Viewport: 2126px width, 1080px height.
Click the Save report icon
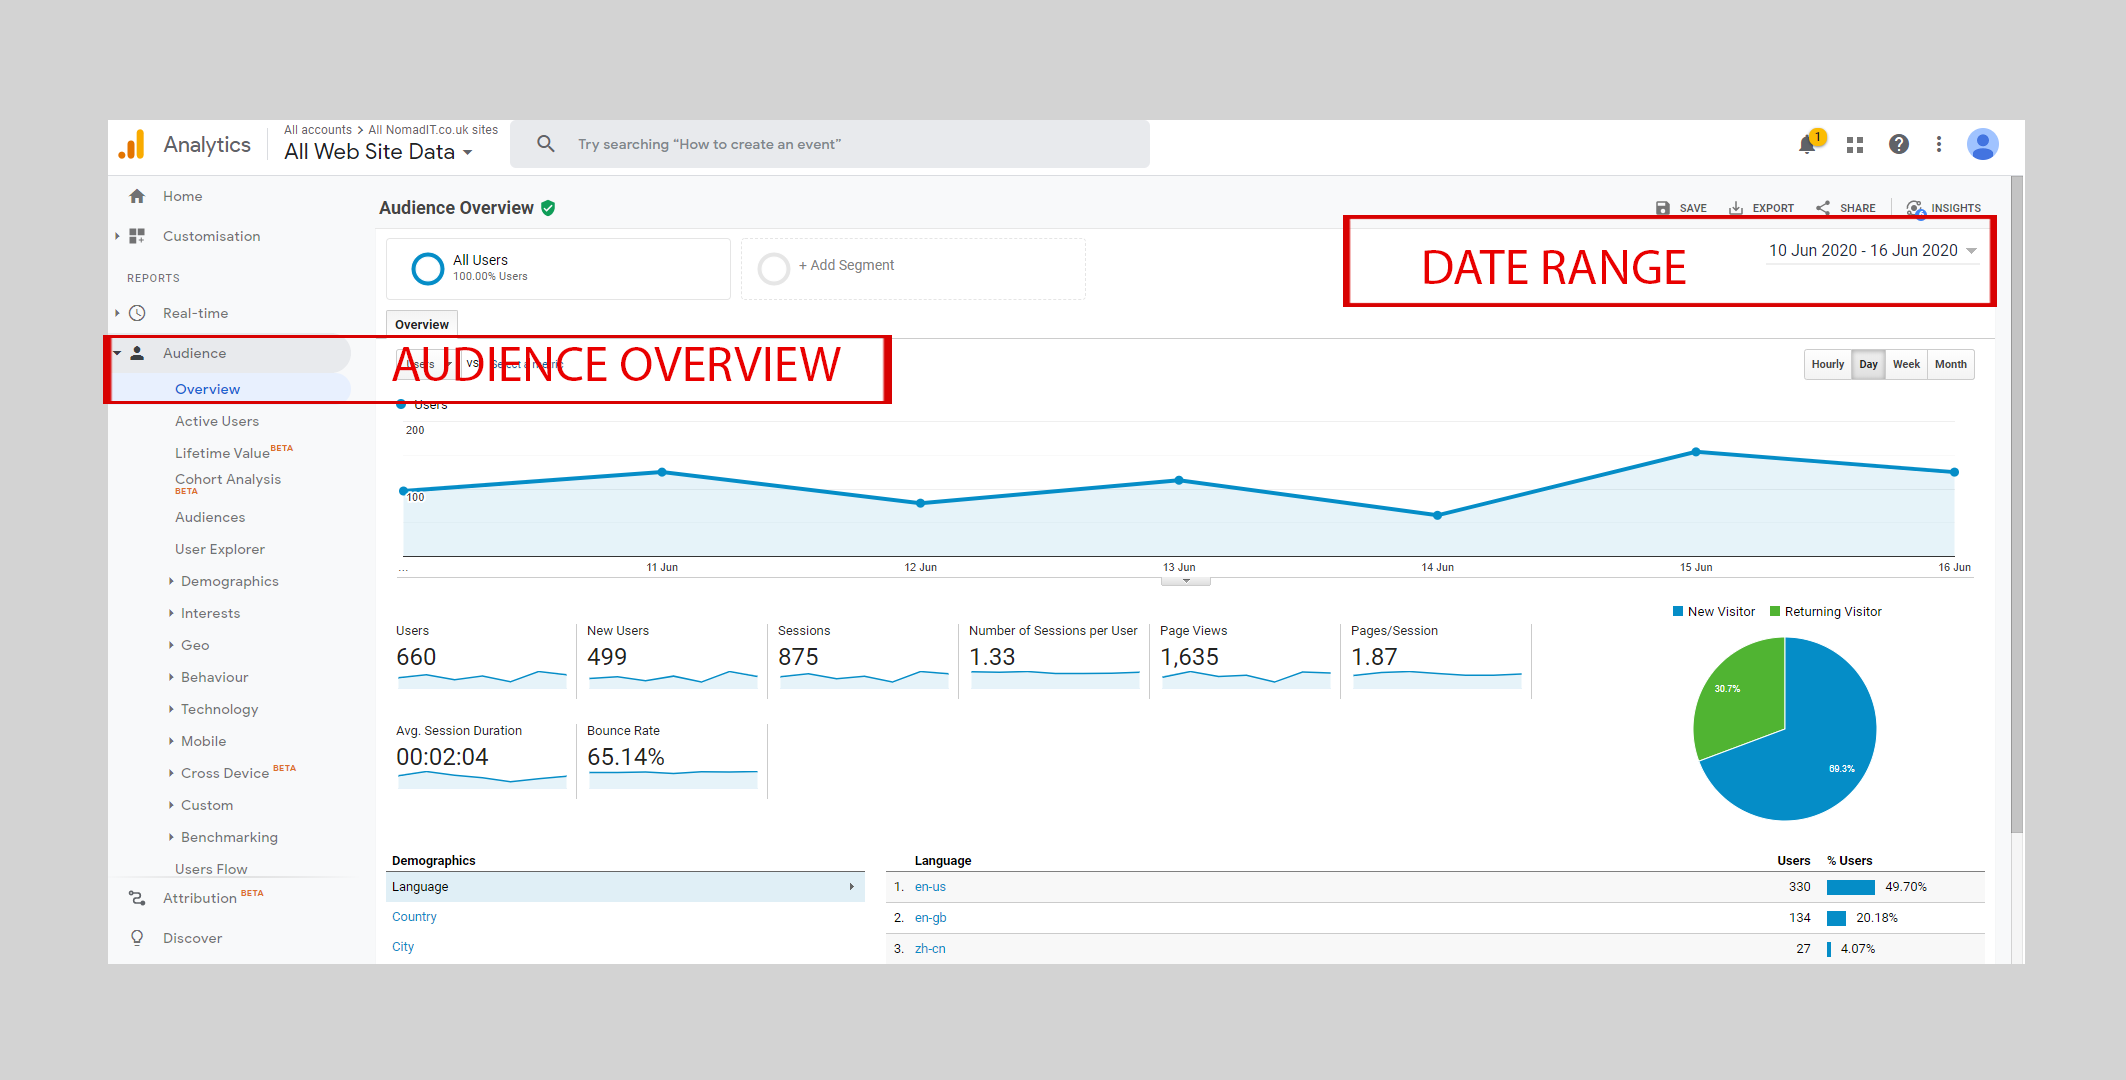click(x=1663, y=208)
